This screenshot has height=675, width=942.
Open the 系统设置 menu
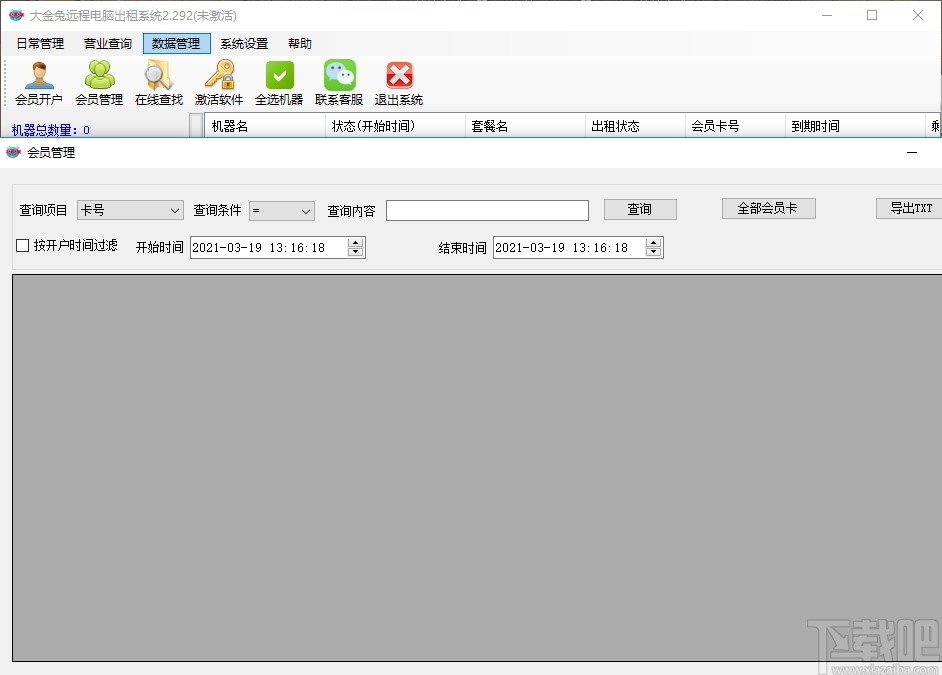243,43
